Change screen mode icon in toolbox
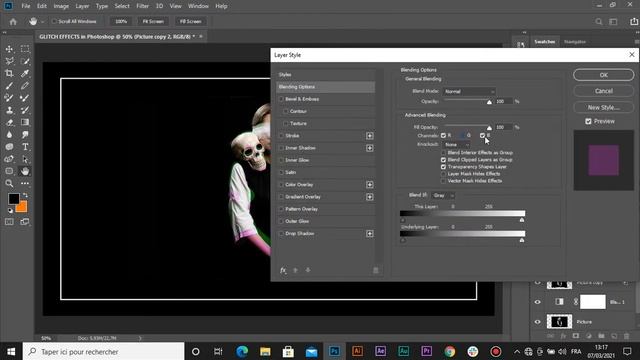Image resolution: width=640 pixels, height=360 pixels. pyautogui.click(x=25, y=222)
